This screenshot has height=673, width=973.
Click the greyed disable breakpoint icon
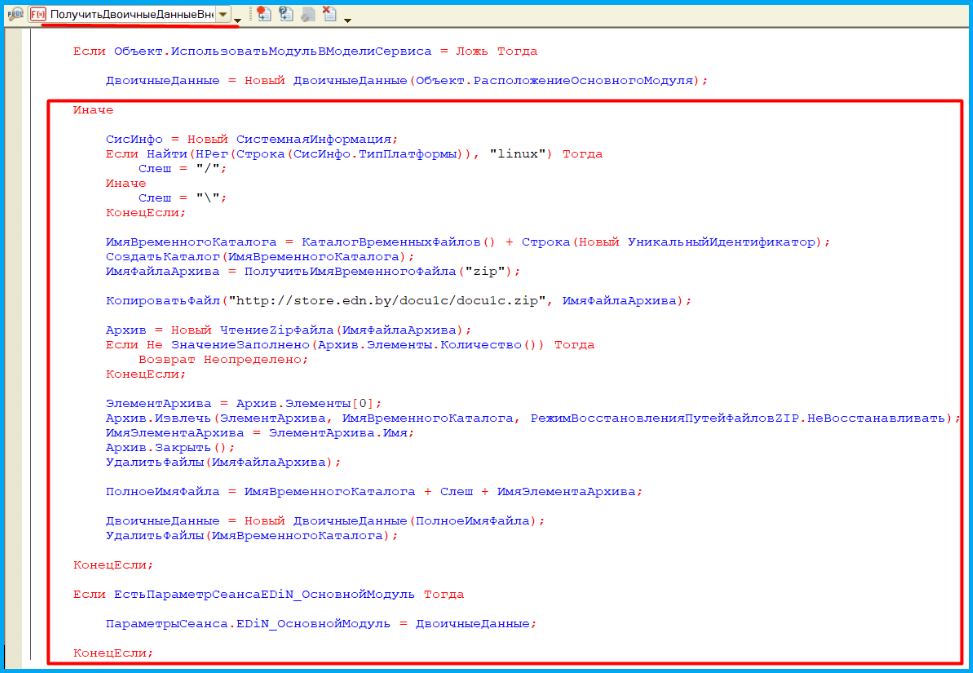click(x=308, y=14)
